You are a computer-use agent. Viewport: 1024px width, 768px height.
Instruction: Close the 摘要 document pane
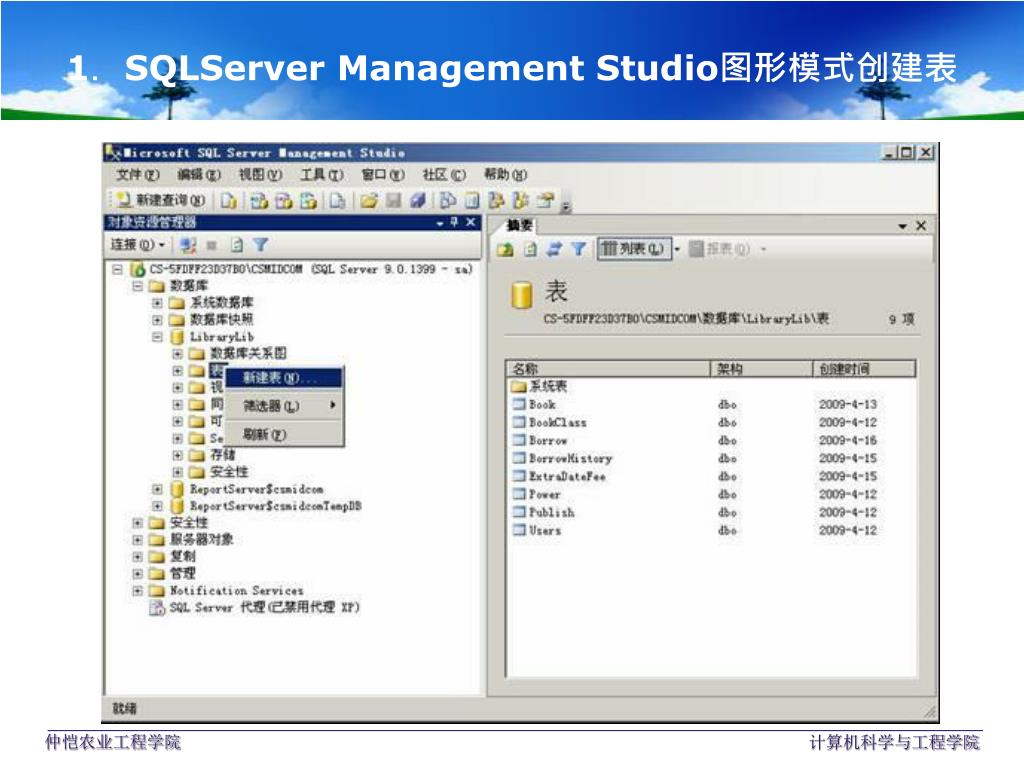921,226
